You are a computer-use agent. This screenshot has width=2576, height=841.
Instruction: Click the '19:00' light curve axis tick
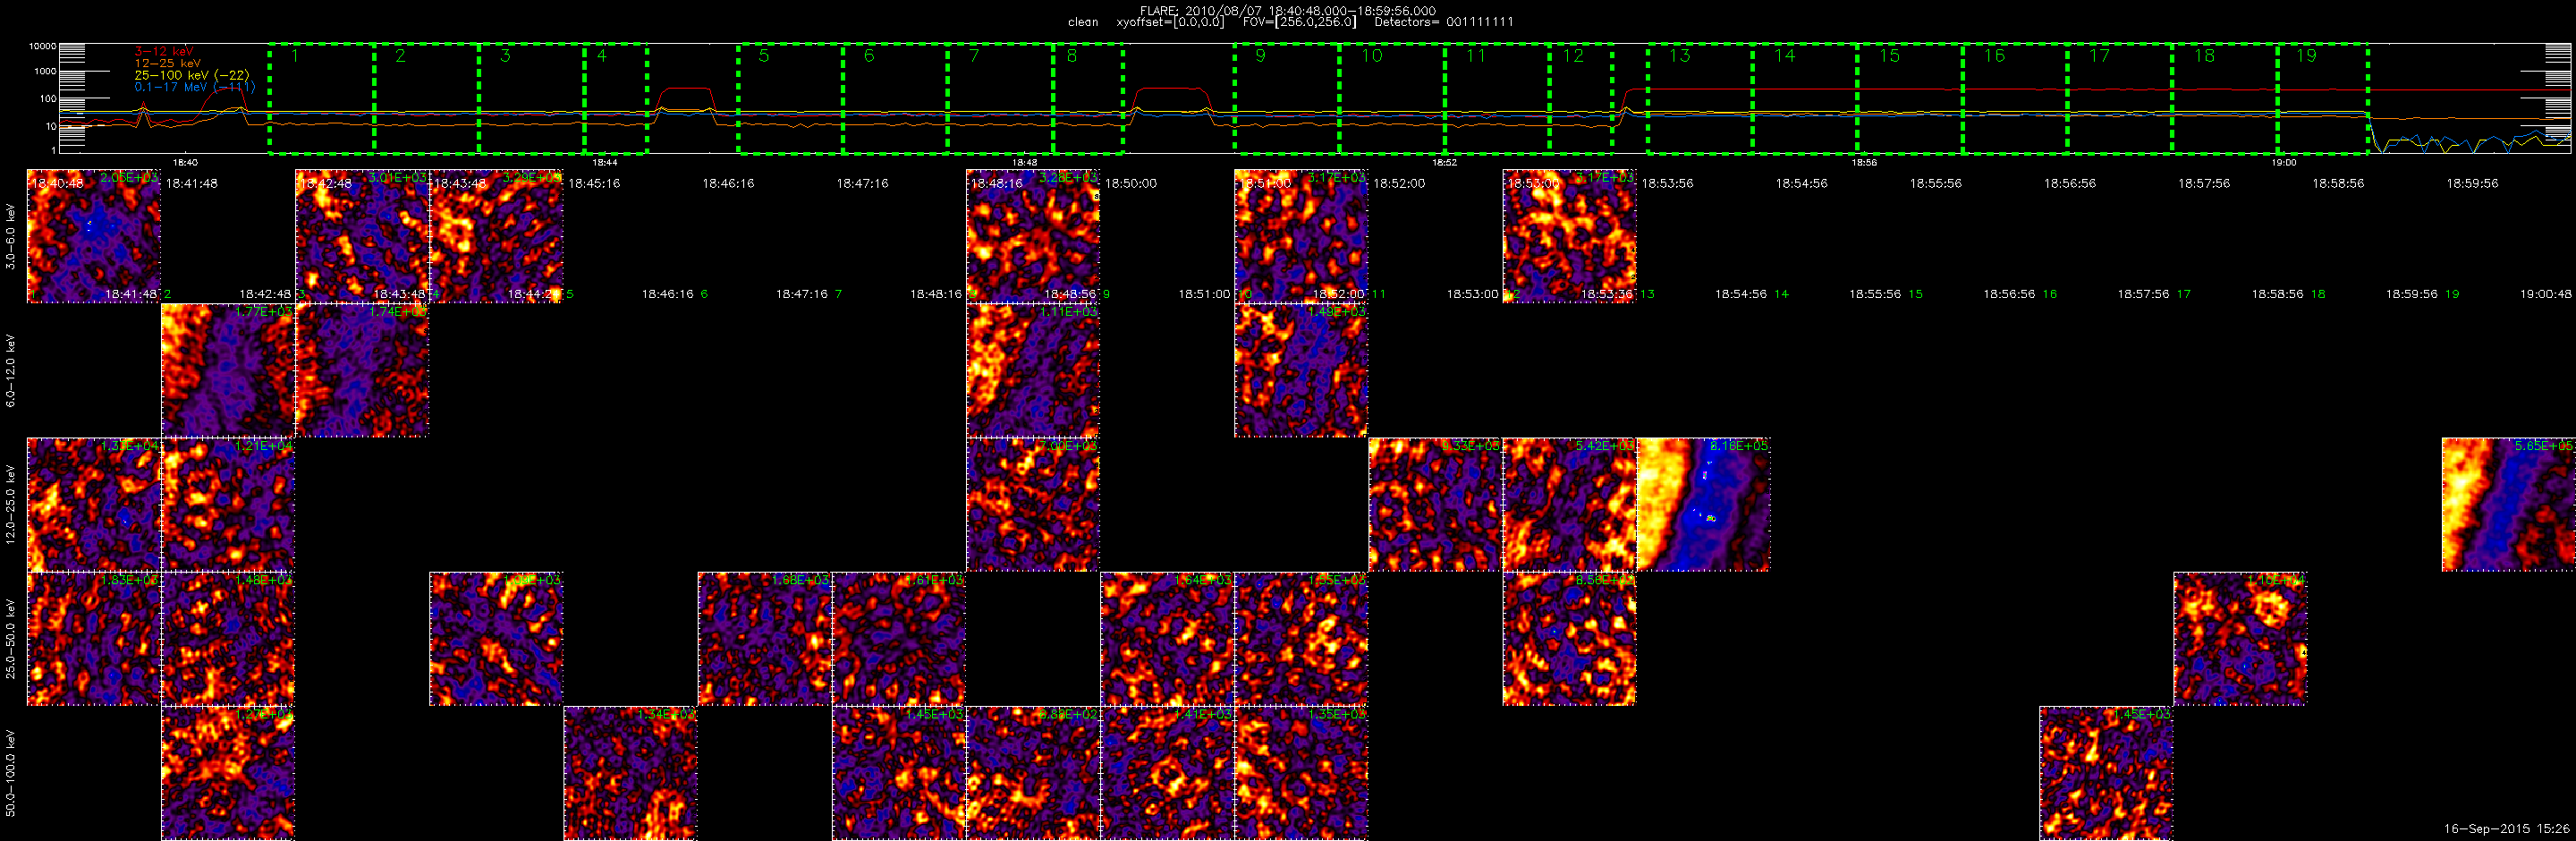point(2284,162)
